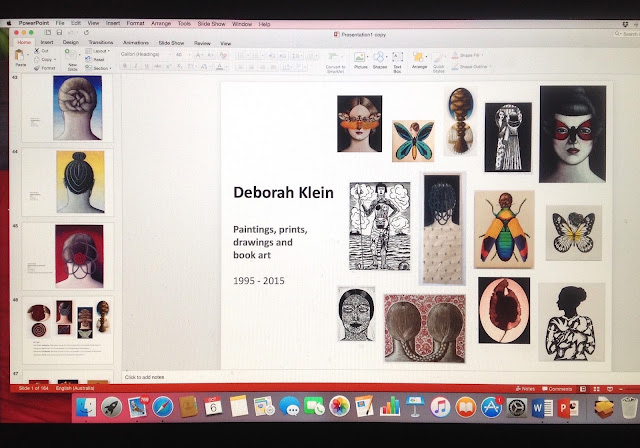The height and width of the screenshot is (448, 640).
Task: Open the Layout dropdown
Action: (98, 51)
